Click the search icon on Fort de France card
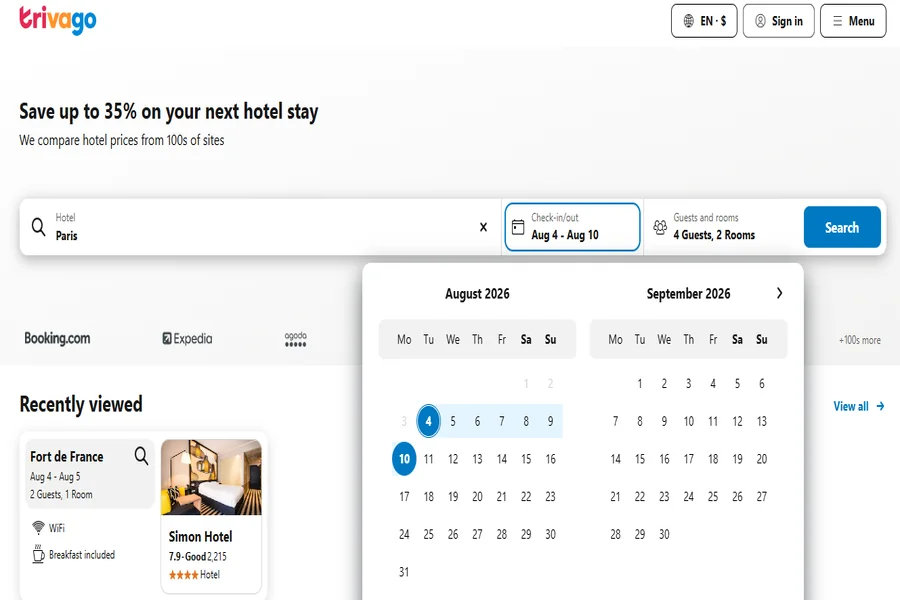 point(141,456)
